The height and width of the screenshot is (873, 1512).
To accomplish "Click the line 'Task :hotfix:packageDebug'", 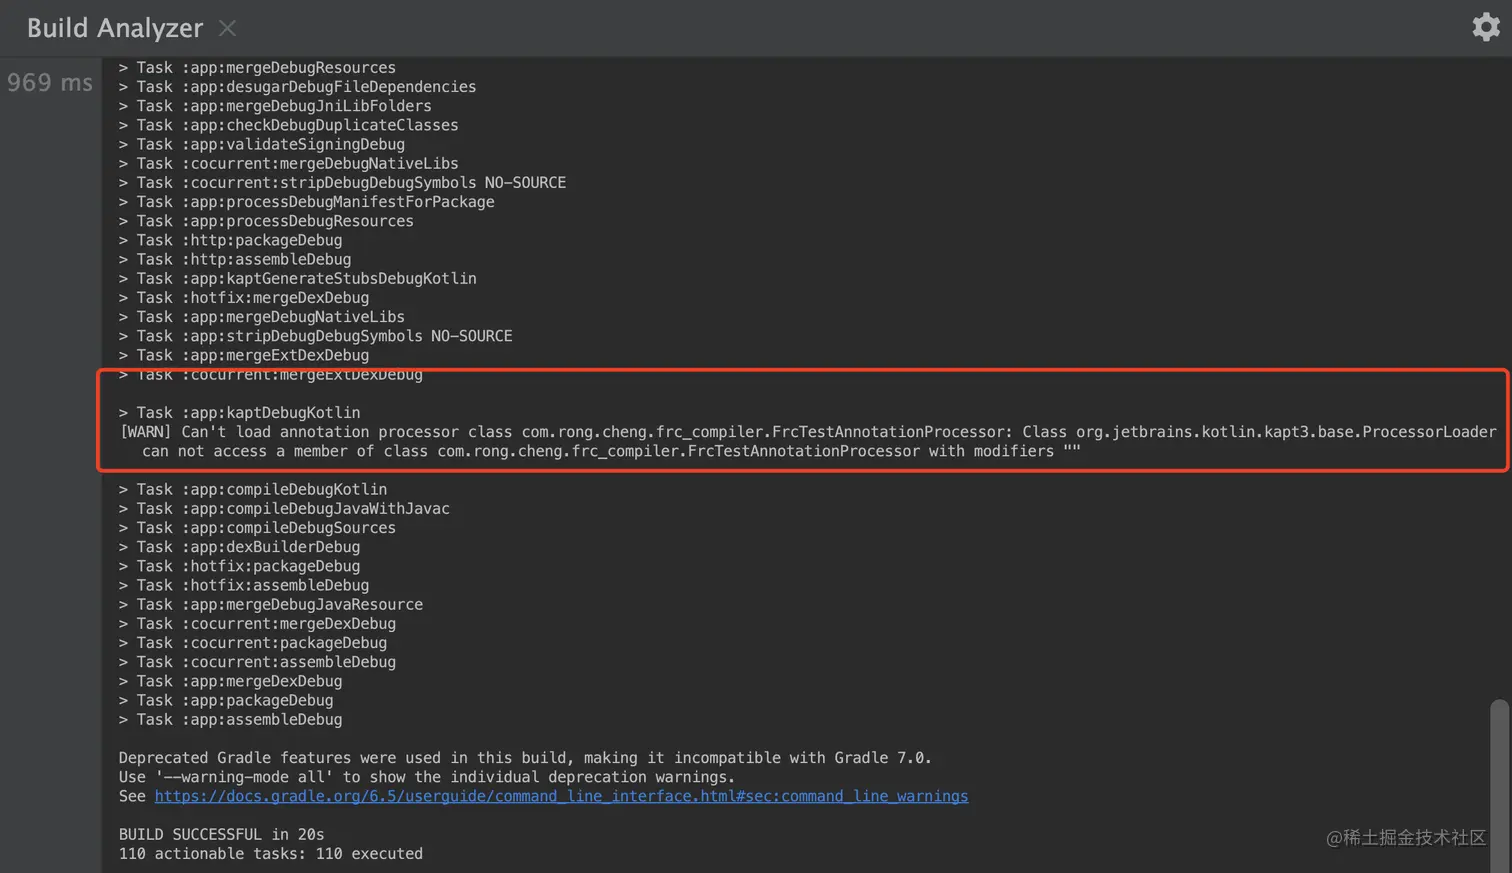I will tap(239, 566).
